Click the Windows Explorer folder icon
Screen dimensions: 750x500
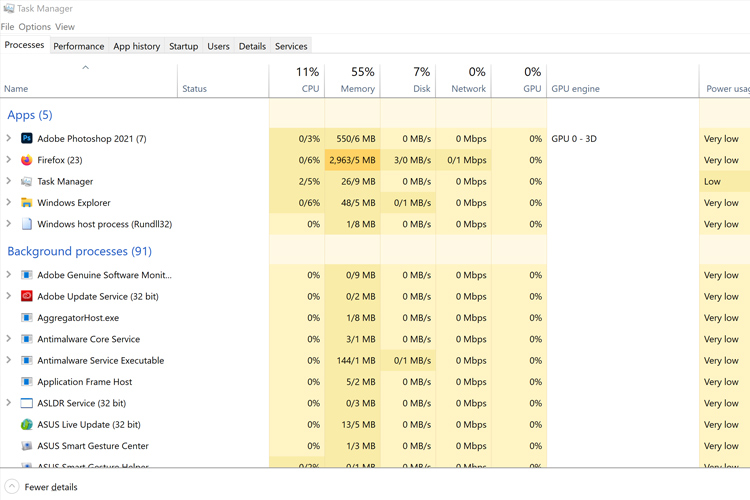27,202
